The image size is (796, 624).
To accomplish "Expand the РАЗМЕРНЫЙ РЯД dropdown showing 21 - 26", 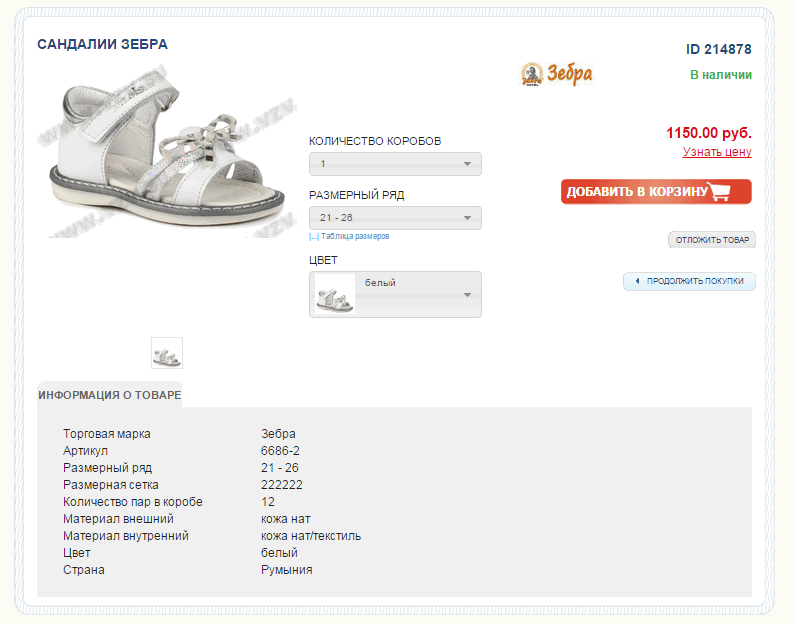I will pos(395,218).
